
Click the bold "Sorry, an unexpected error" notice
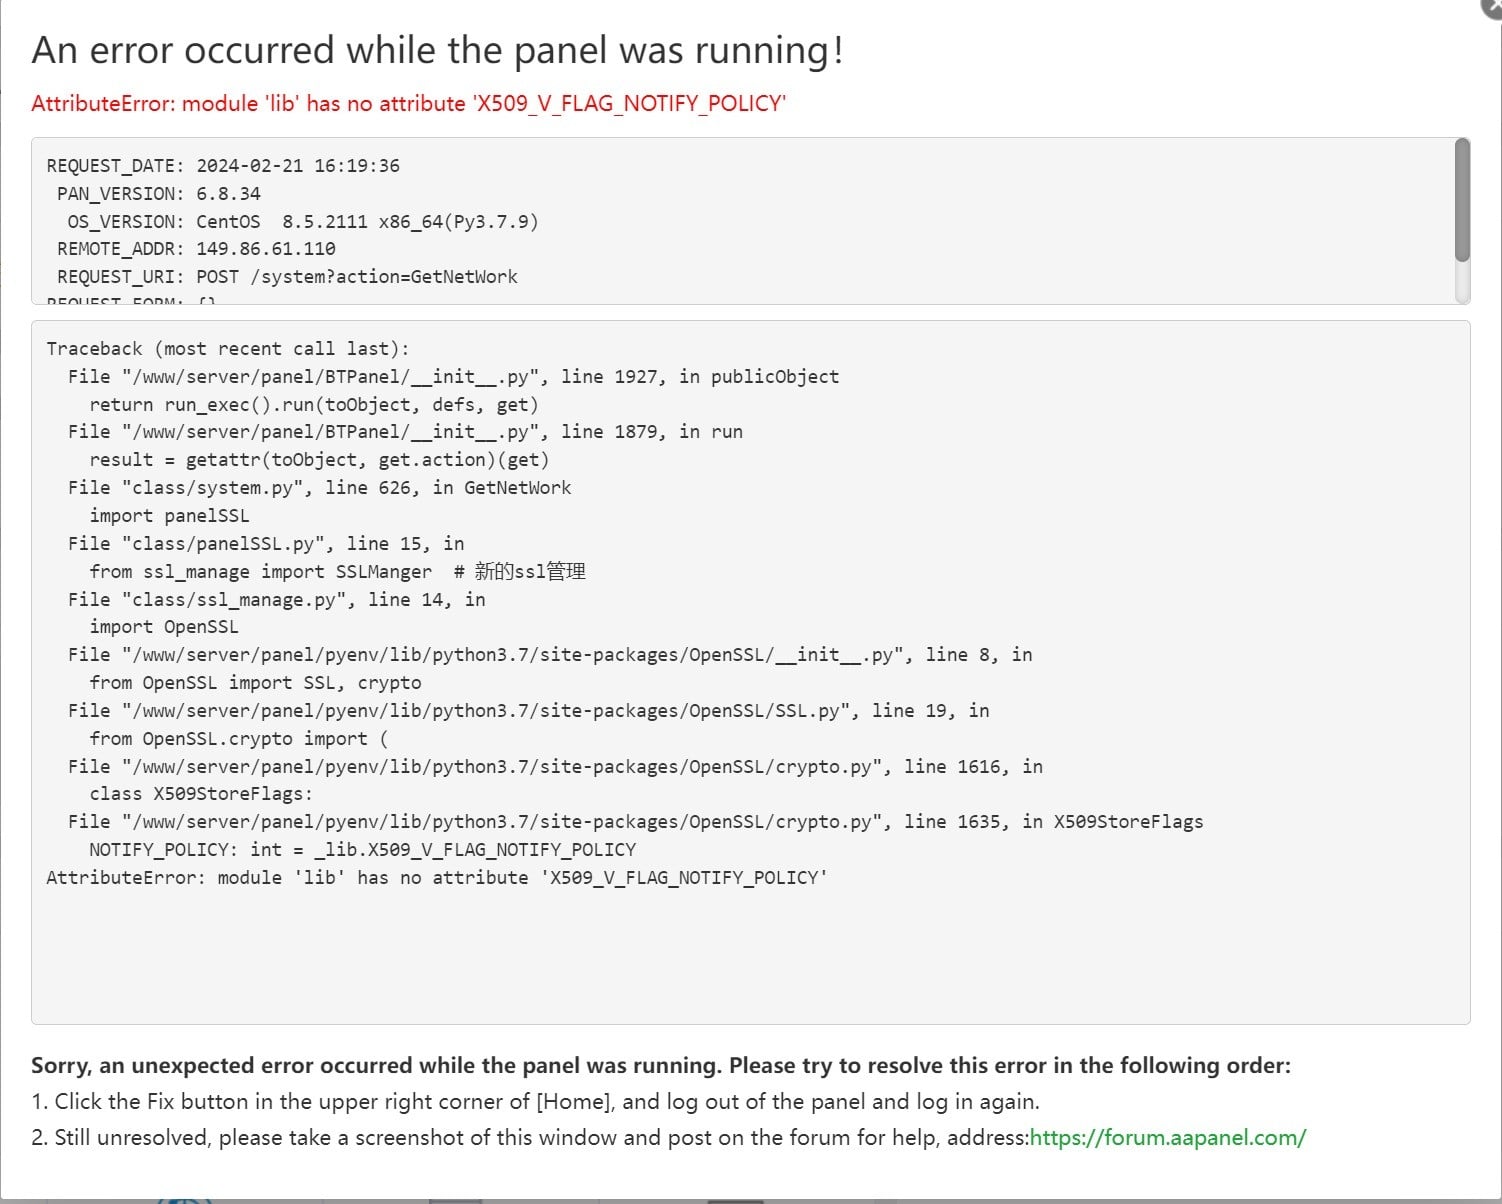(x=660, y=1066)
